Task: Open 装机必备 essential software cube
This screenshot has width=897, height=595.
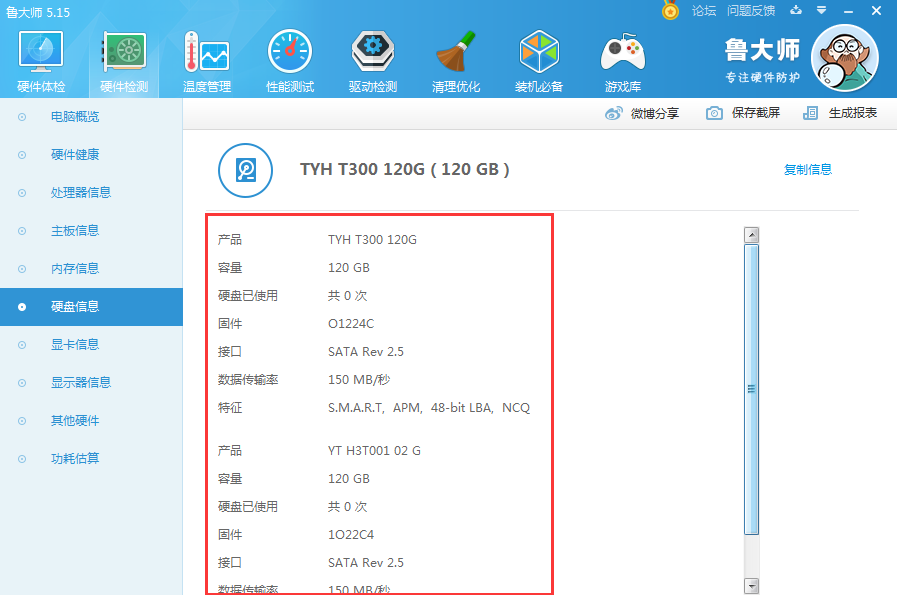Action: pyautogui.click(x=539, y=61)
